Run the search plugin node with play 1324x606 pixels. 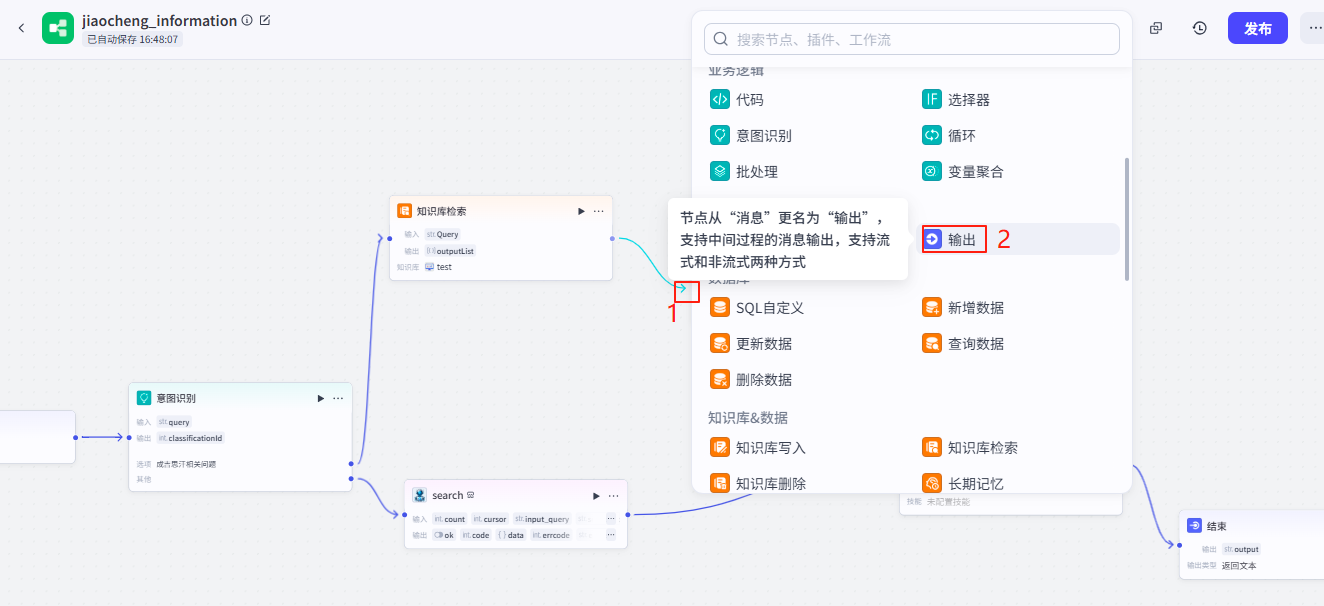[596, 495]
